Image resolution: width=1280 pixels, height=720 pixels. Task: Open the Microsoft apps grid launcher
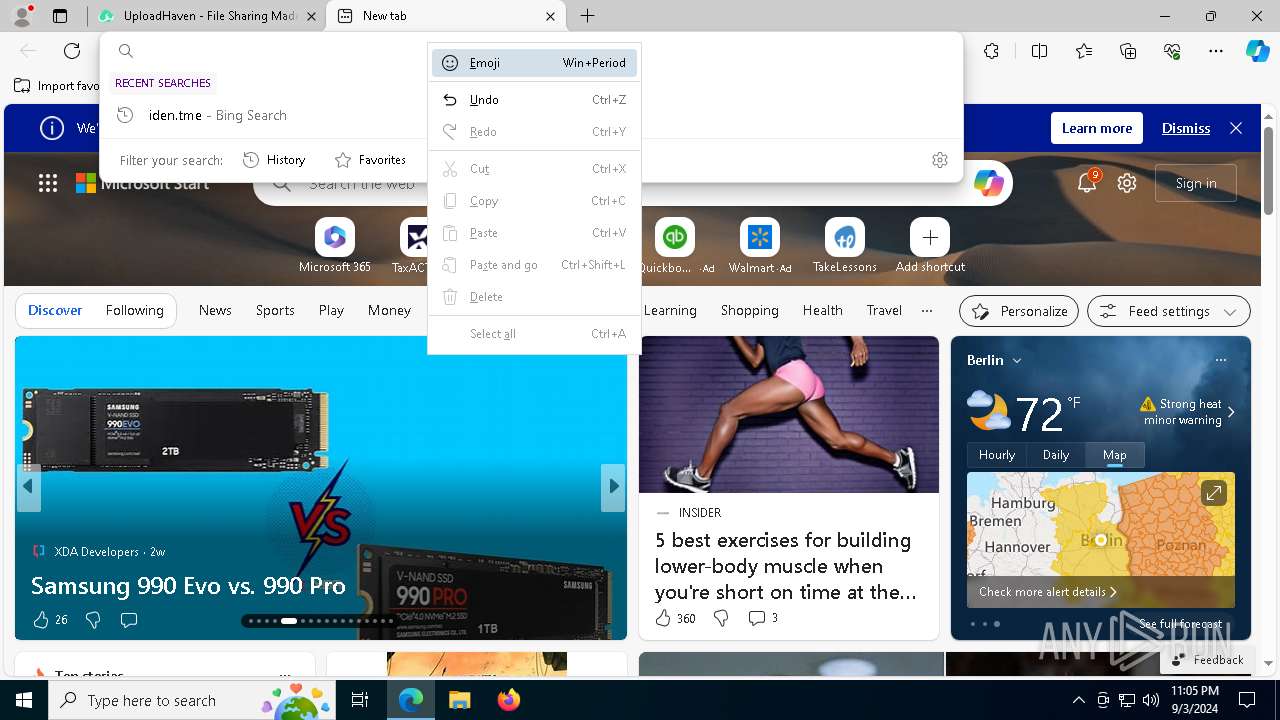tap(48, 183)
